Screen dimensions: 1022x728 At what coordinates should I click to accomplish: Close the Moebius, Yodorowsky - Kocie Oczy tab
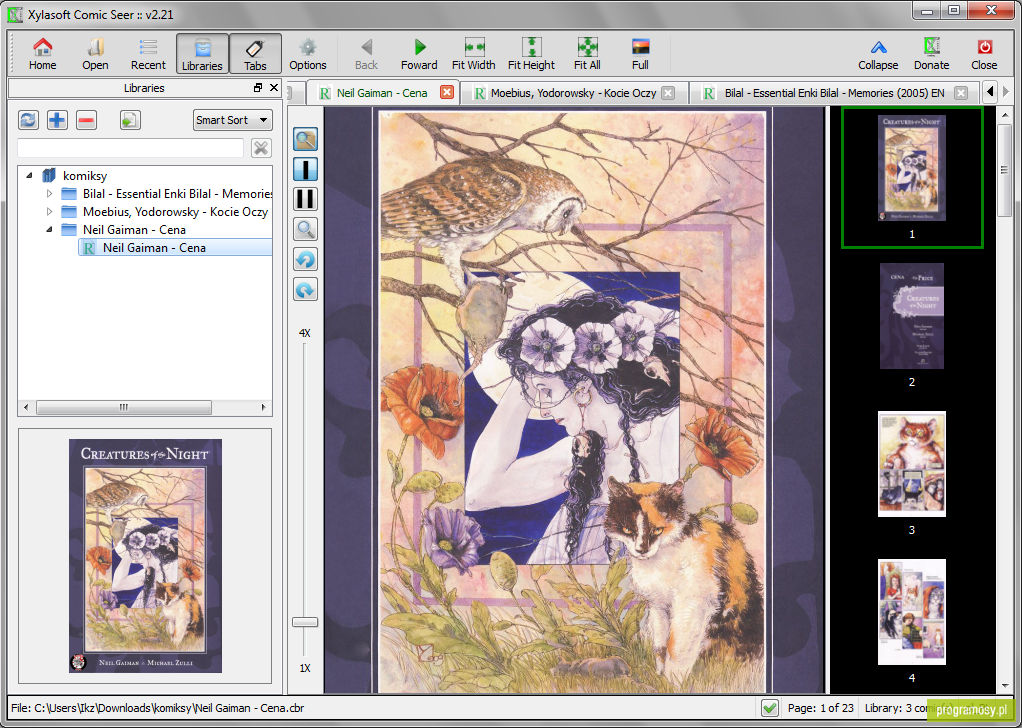668,93
